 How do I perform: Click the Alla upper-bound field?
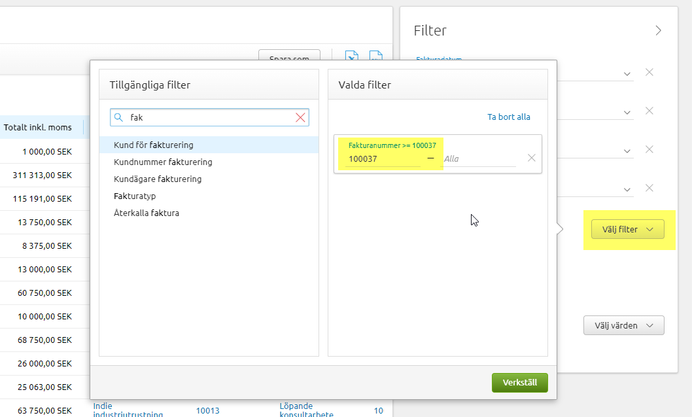[x=477, y=159]
